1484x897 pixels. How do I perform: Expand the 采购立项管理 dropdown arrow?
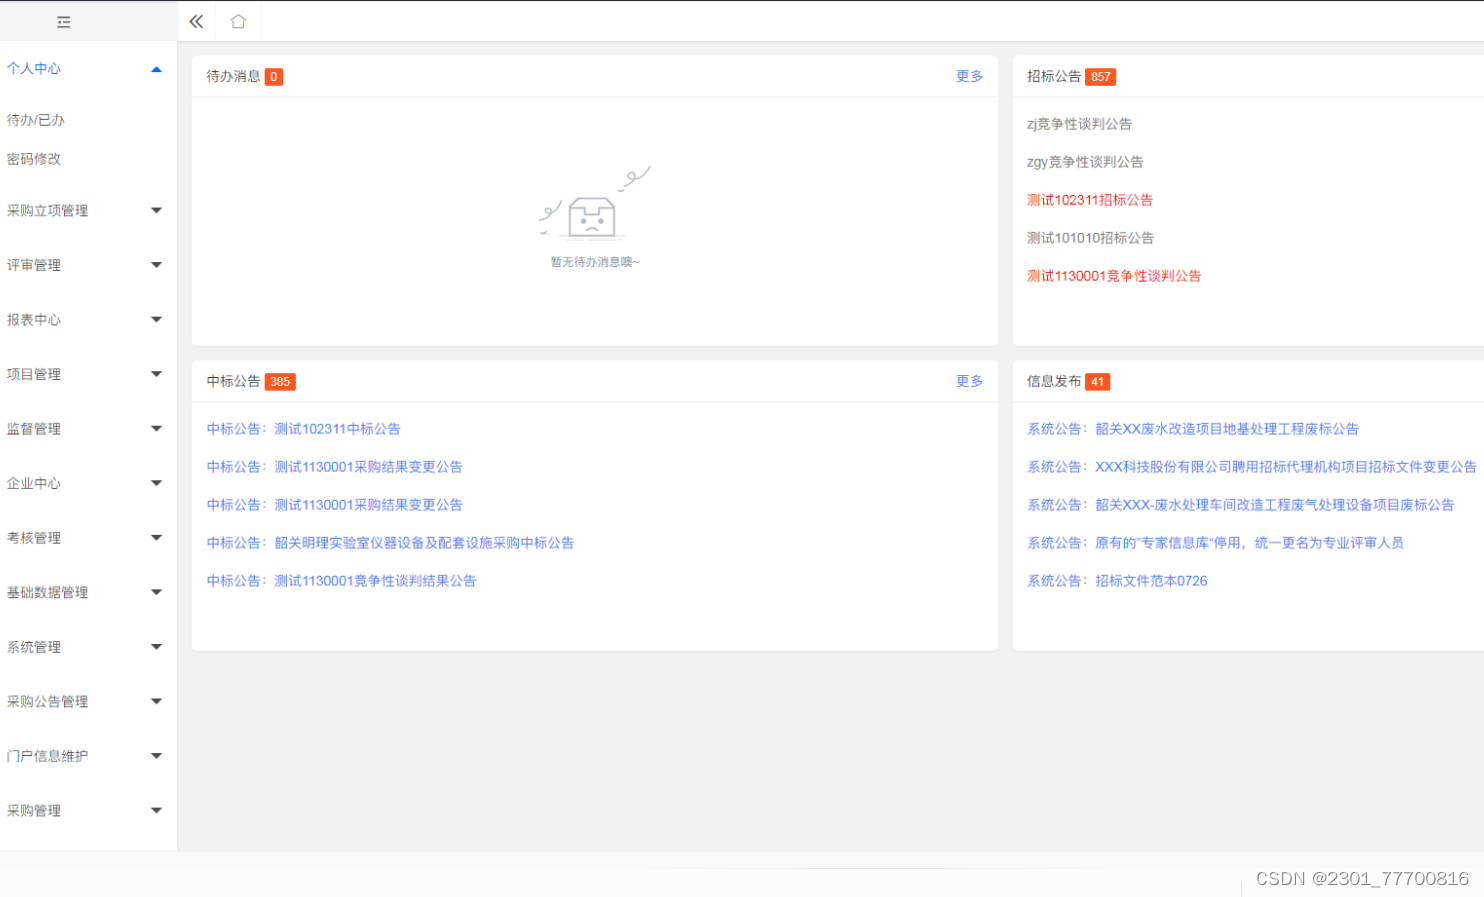pyautogui.click(x=156, y=210)
